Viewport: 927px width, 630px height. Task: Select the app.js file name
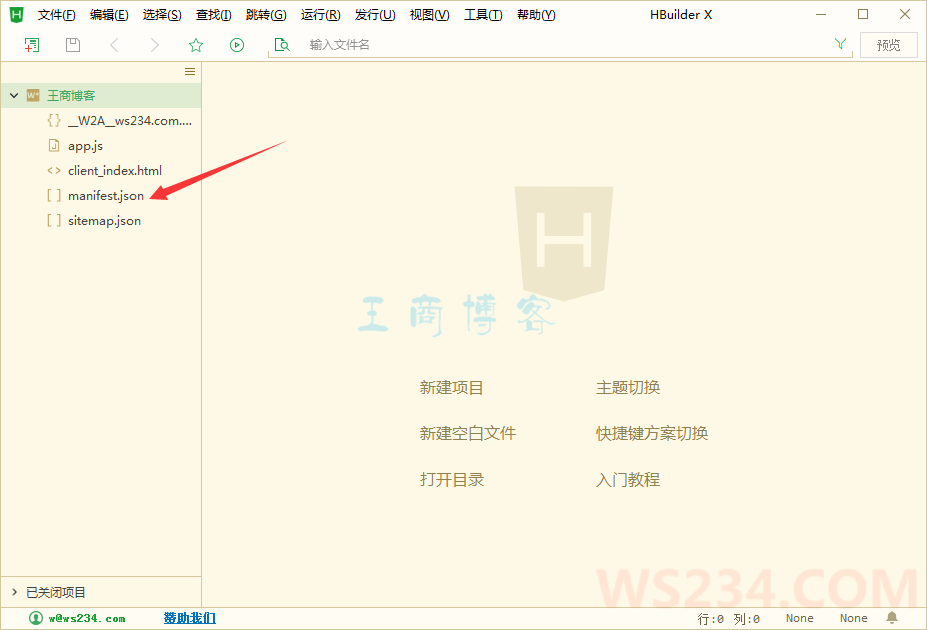(86, 146)
